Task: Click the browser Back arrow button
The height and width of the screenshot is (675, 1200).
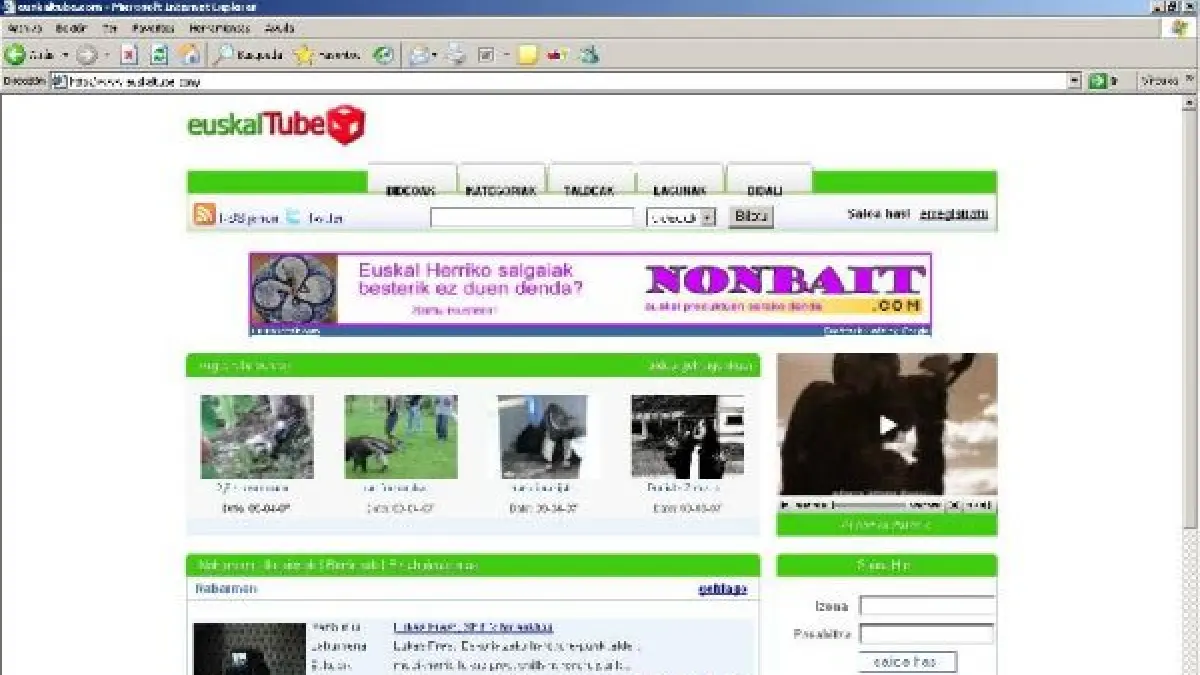Action: click(16, 55)
